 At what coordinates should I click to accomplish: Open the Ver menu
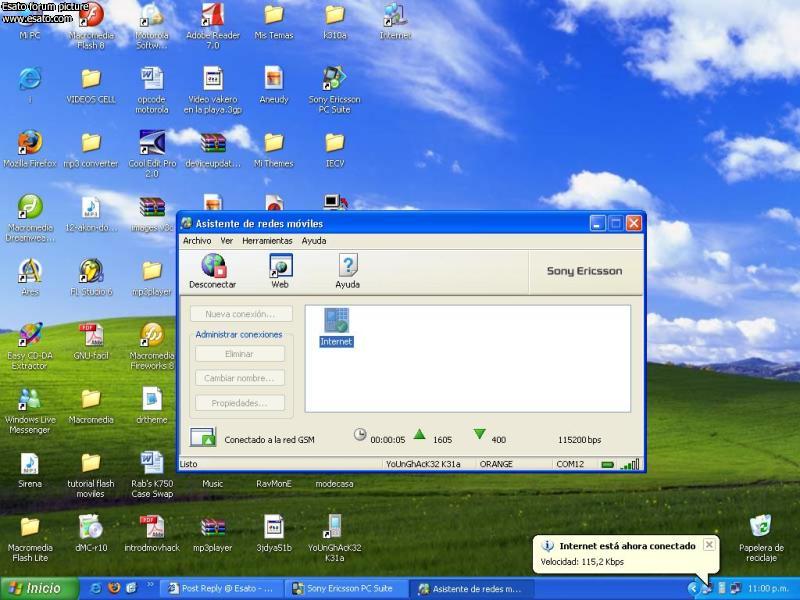click(x=227, y=241)
